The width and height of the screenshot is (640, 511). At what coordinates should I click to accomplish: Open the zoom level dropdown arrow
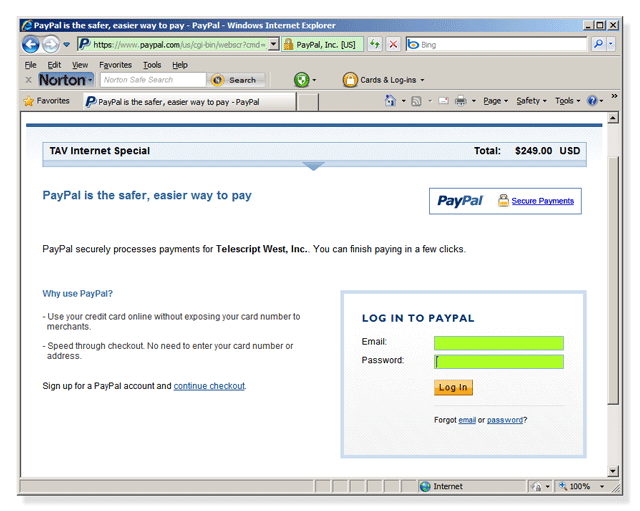click(x=602, y=487)
